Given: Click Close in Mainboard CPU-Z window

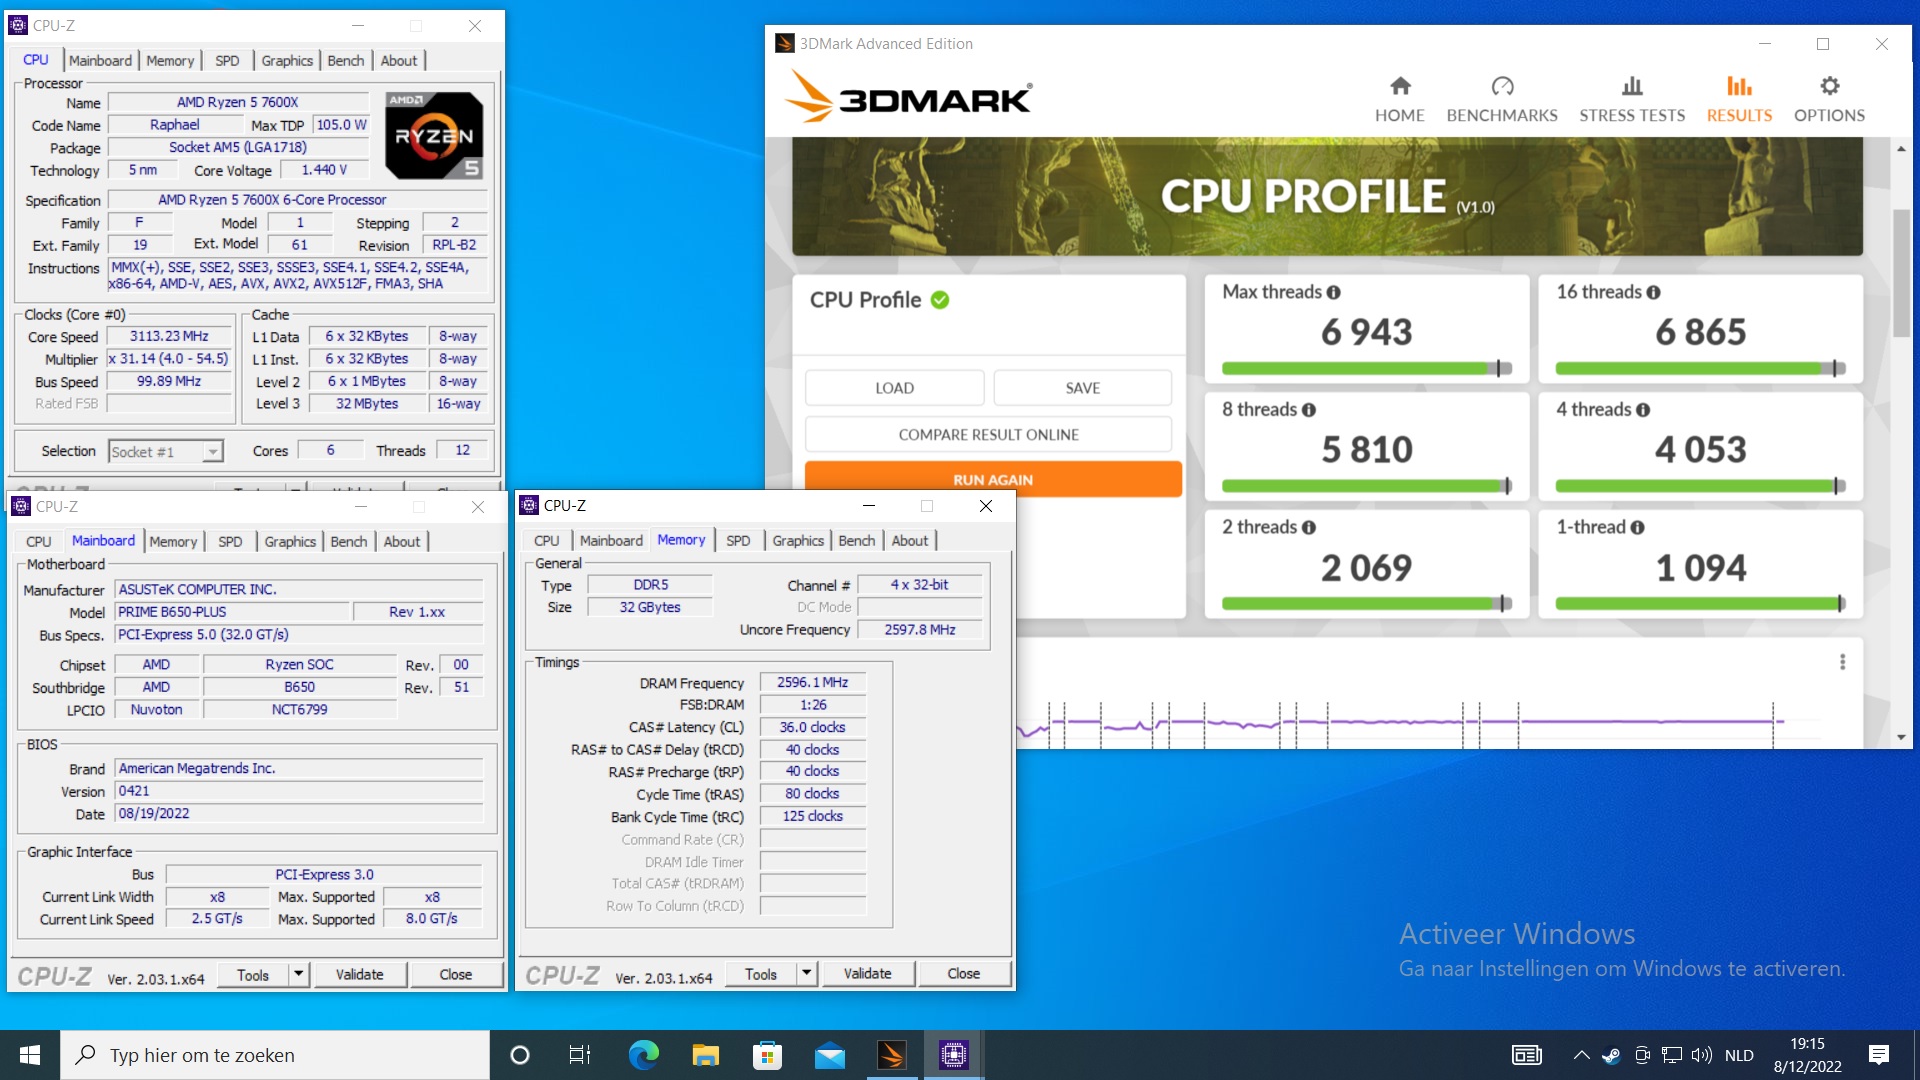Looking at the screenshot, I should click(x=455, y=974).
